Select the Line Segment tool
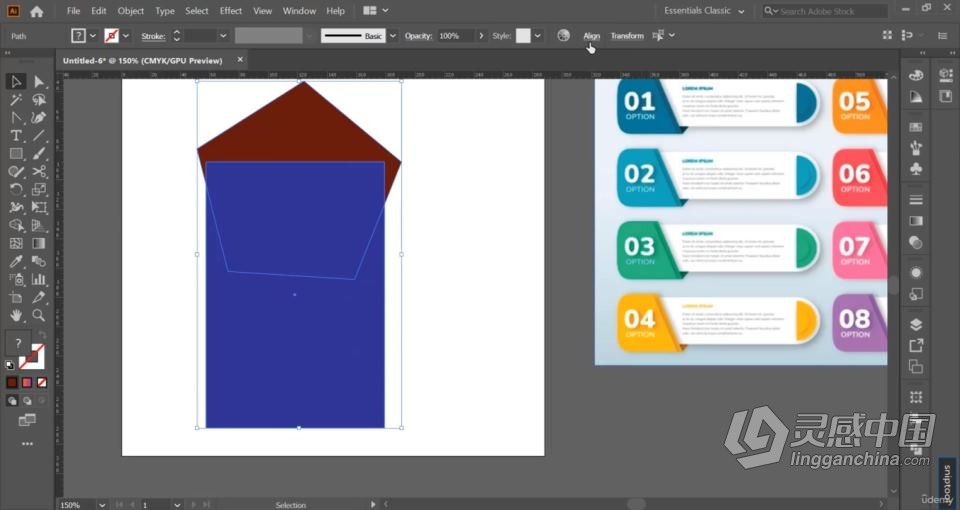Viewport: 960px width, 510px height. (x=39, y=135)
